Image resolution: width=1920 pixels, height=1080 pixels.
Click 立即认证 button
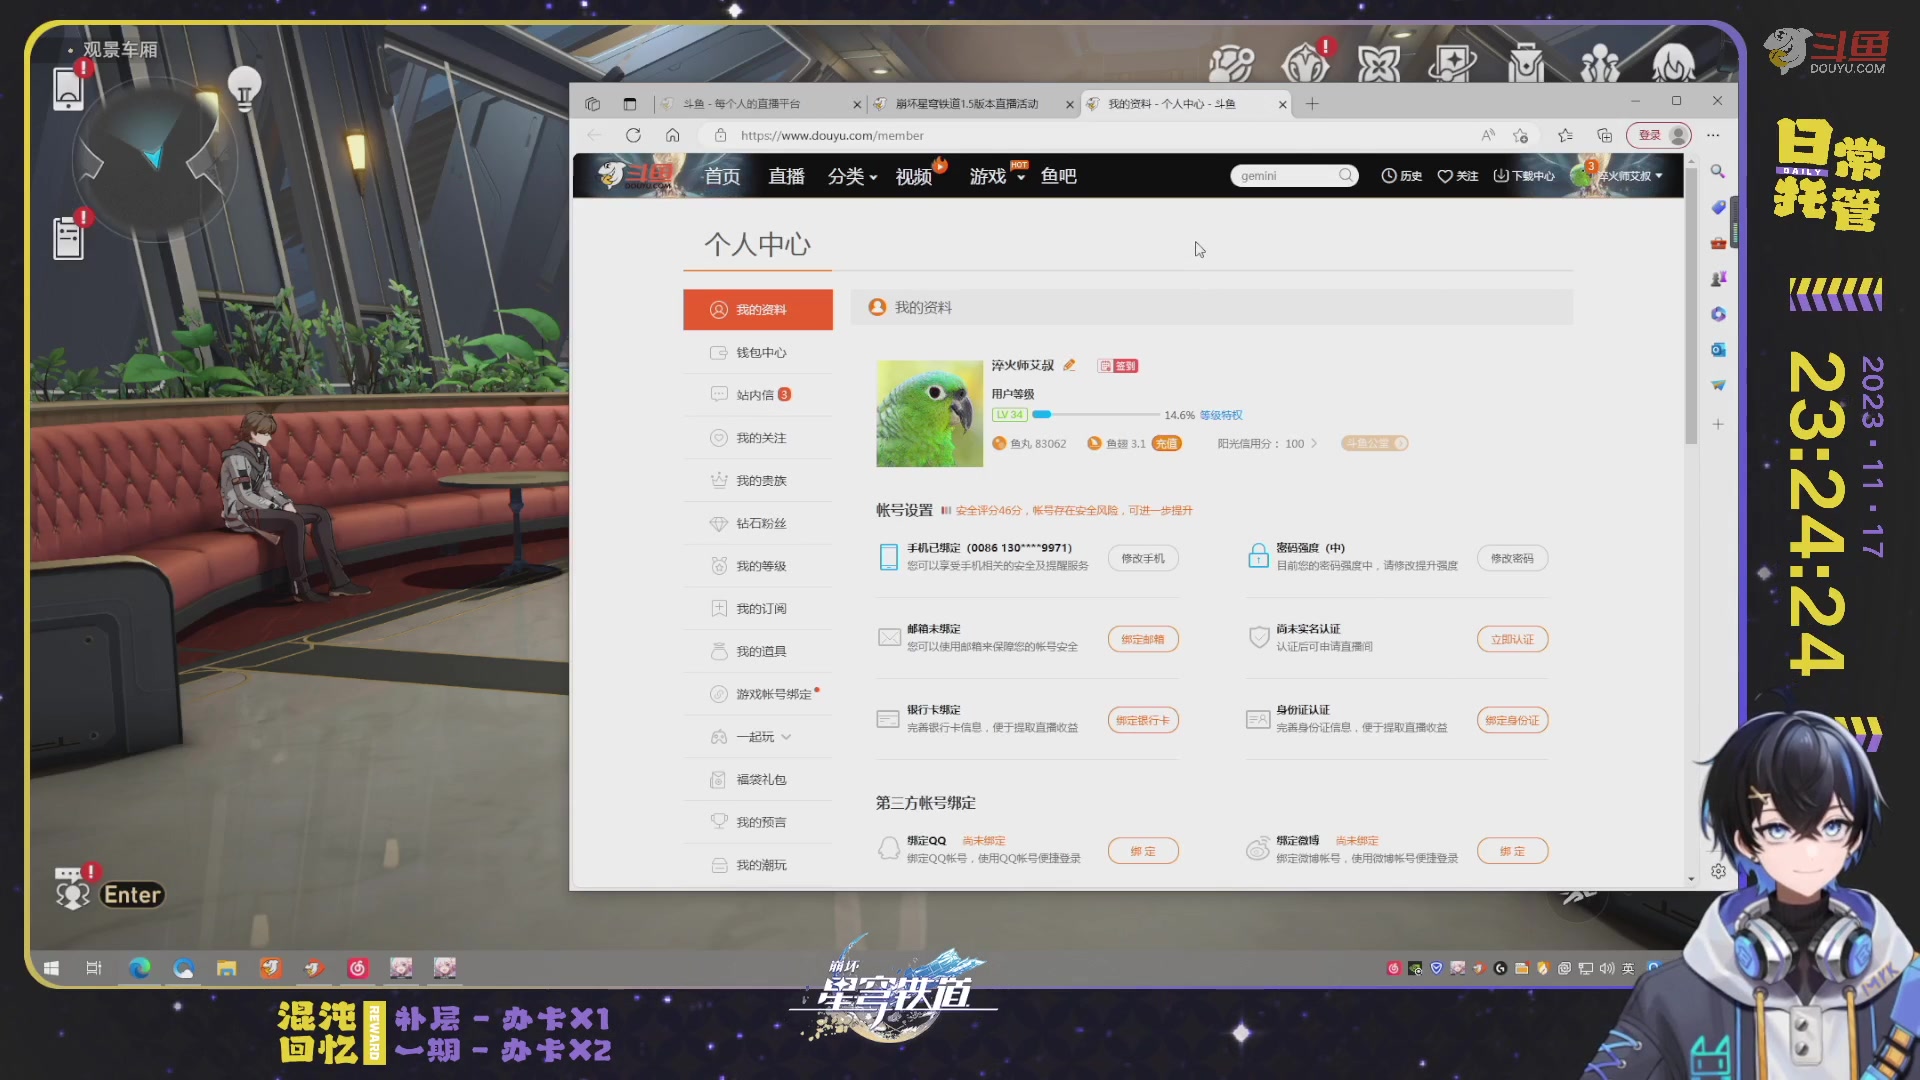tap(1512, 639)
